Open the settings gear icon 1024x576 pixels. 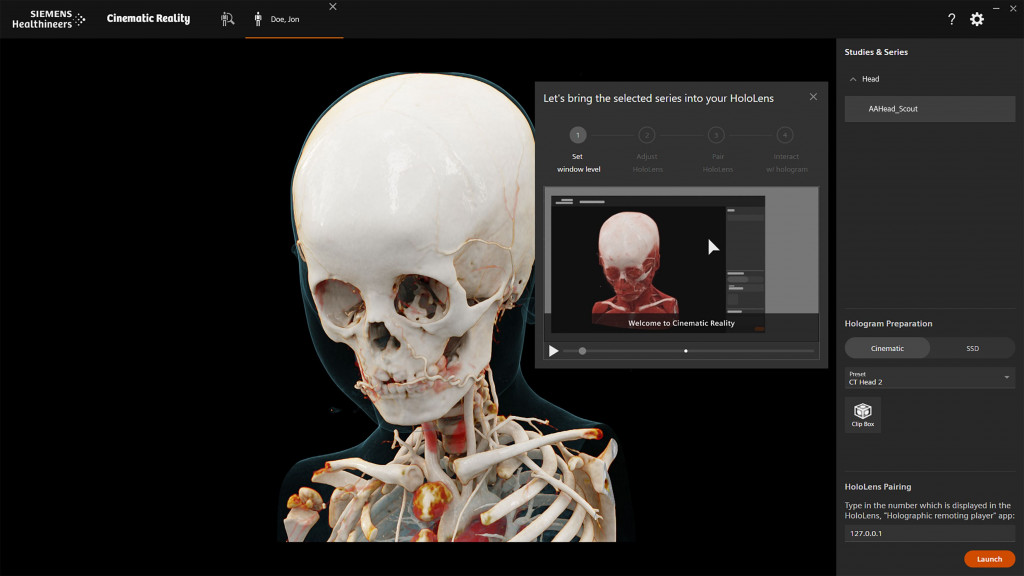(977, 19)
